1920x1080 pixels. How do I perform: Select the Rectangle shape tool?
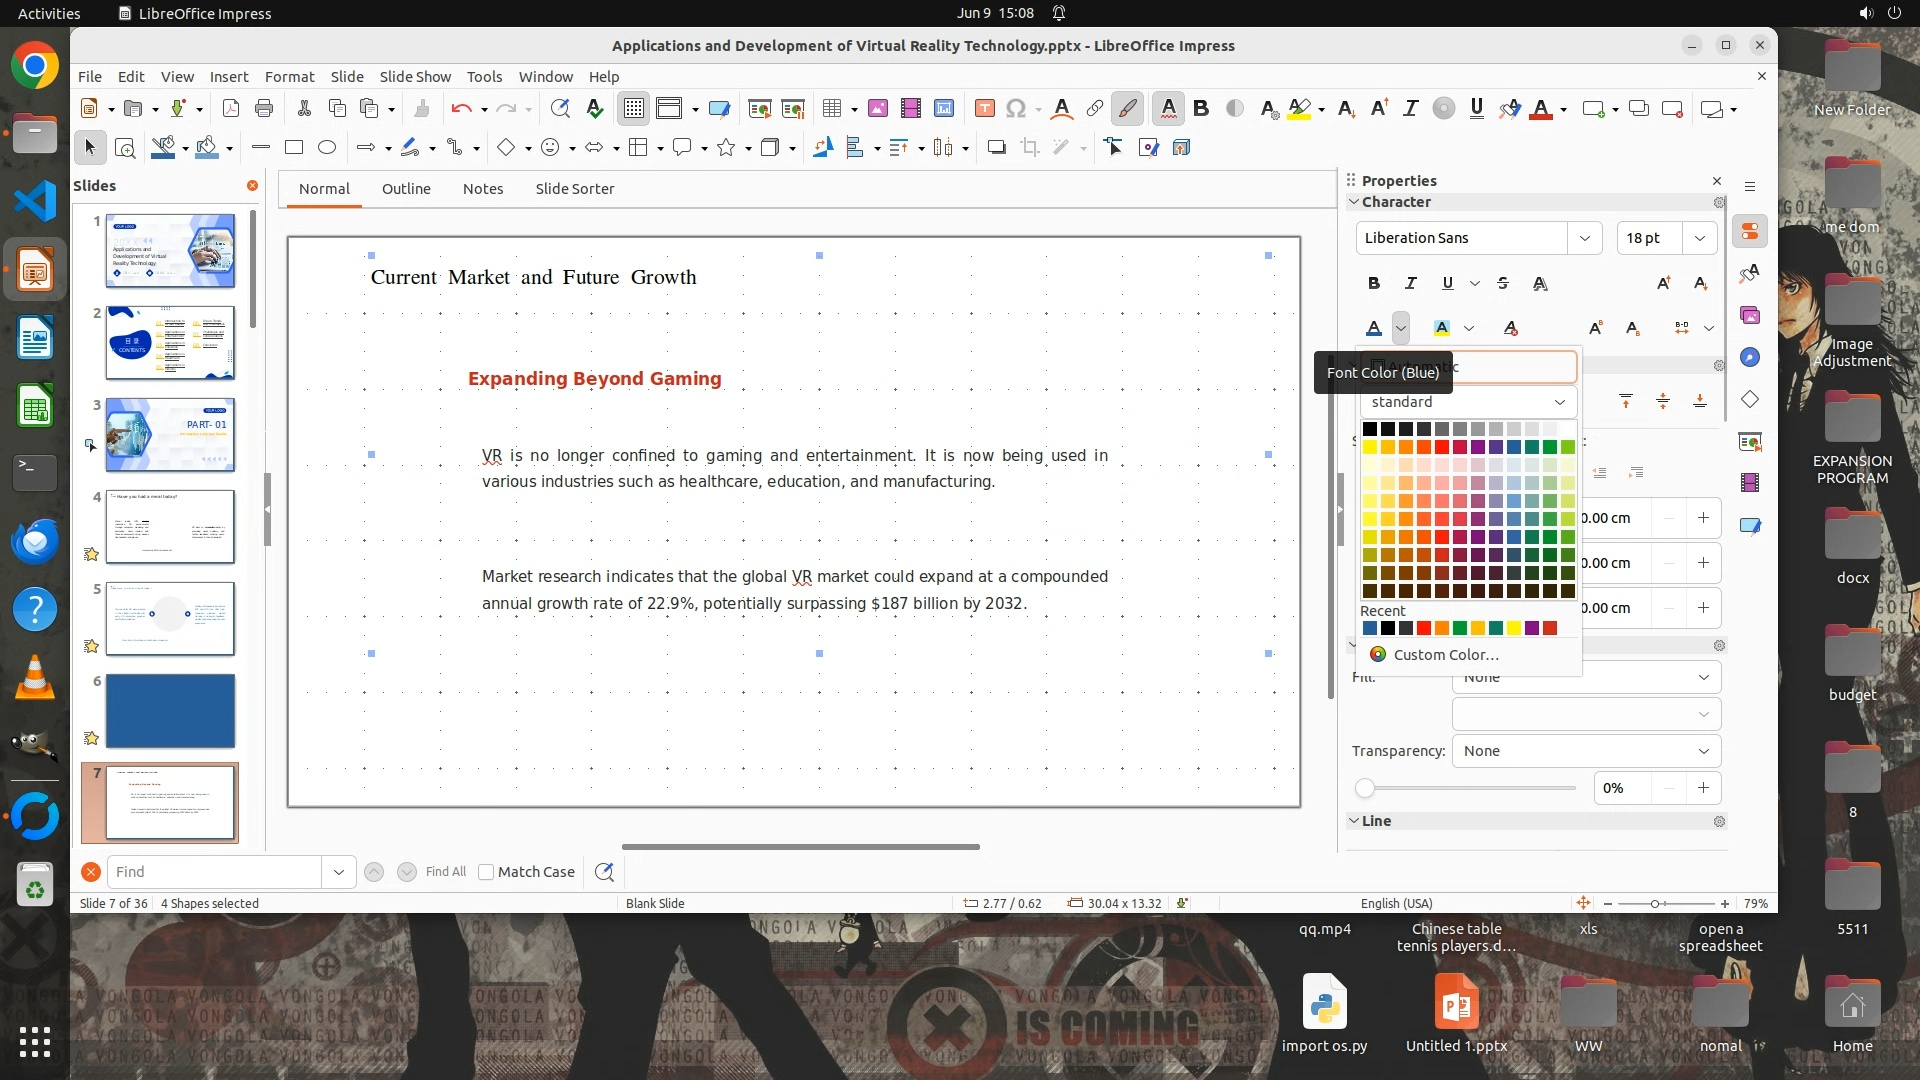(x=293, y=148)
